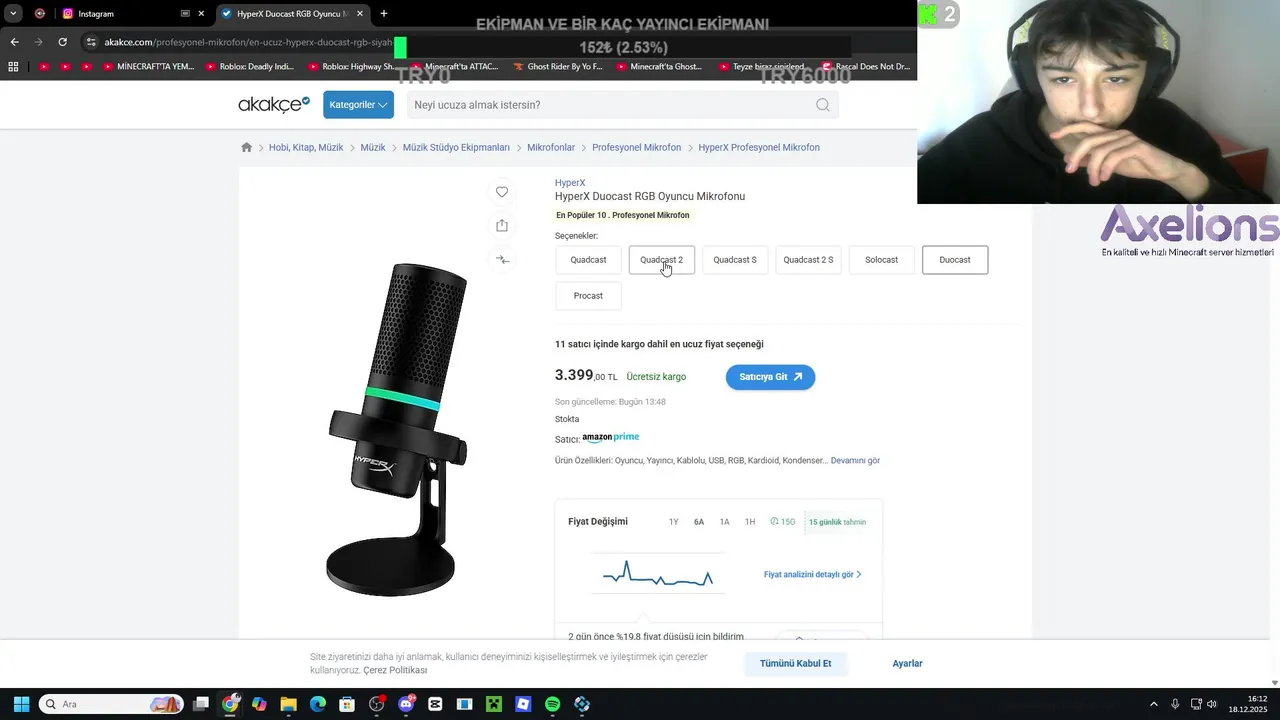The width and height of the screenshot is (1280, 720).
Task: Accept all cookies with Tümünü Kabul Et
Action: (796, 664)
